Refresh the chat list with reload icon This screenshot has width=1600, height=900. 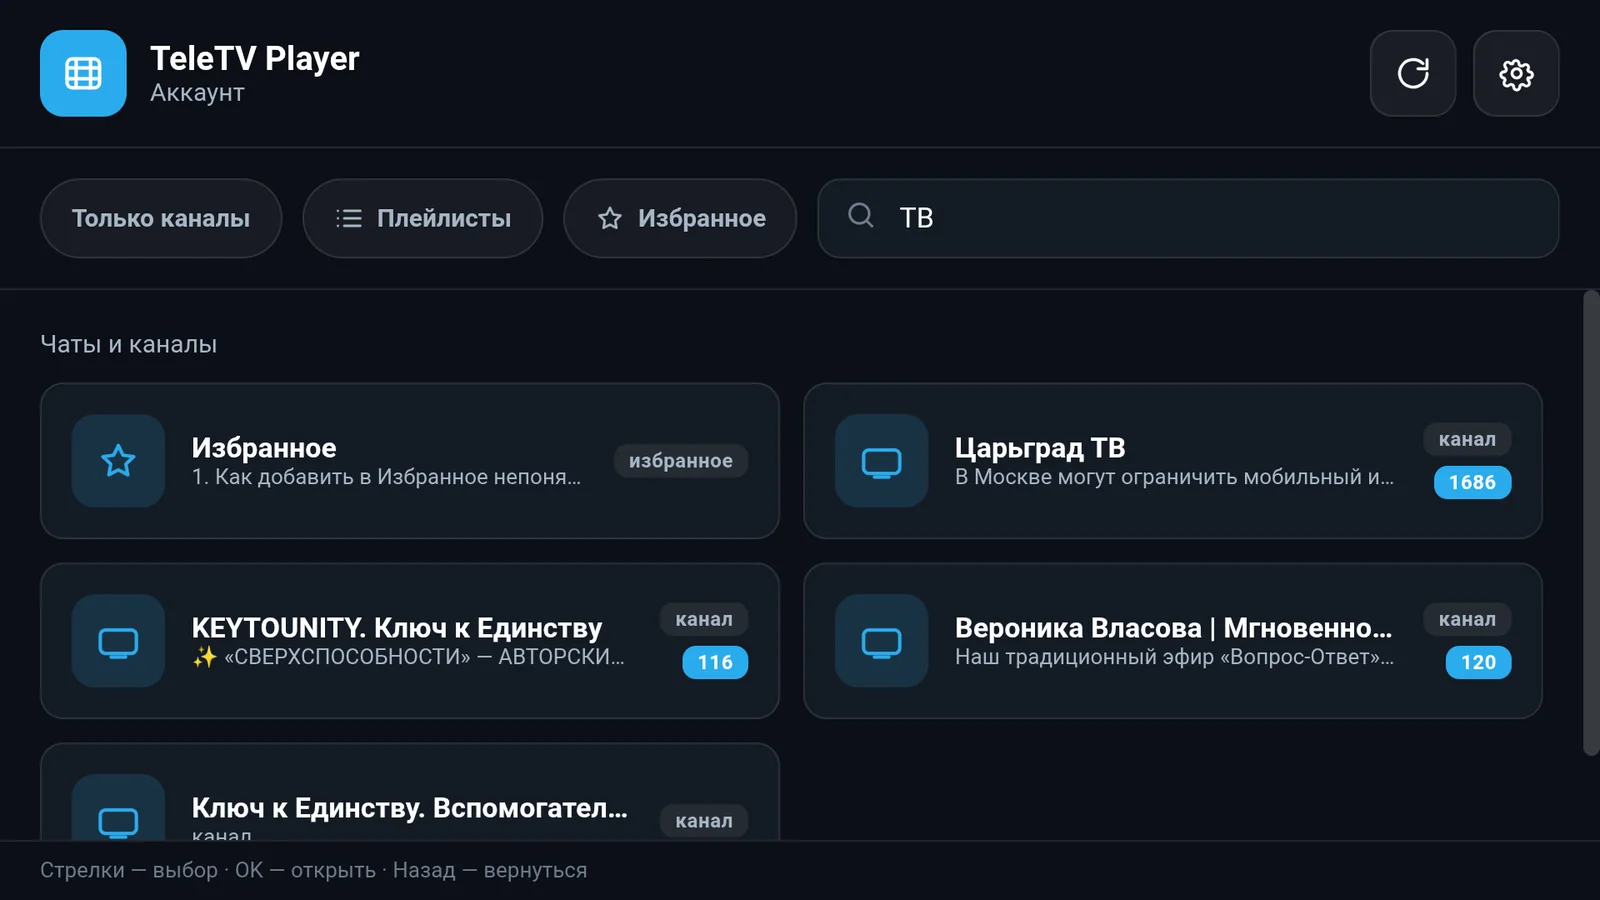coord(1413,73)
